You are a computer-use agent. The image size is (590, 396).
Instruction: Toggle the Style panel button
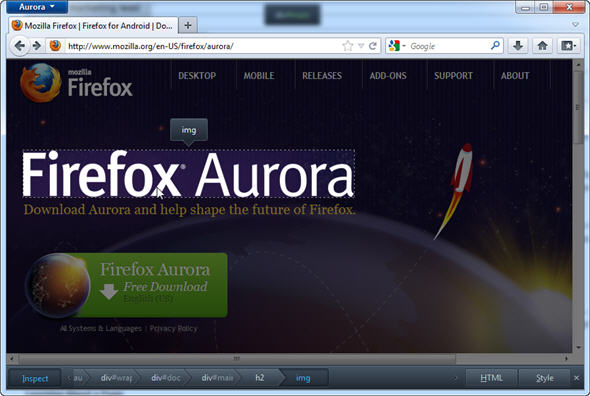coord(544,378)
